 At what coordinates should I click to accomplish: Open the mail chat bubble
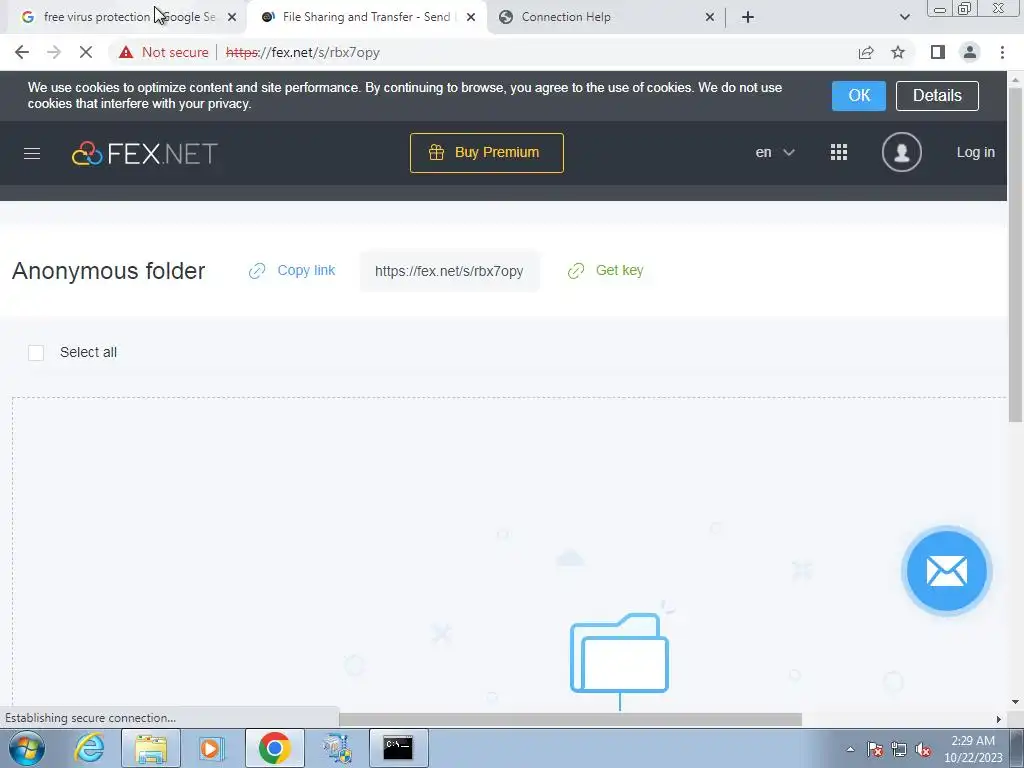point(946,571)
